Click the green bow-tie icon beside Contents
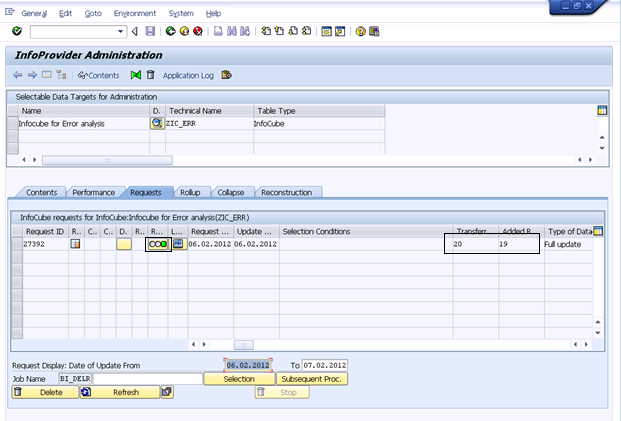The height and width of the screenshot is (421, 621). 136,75
